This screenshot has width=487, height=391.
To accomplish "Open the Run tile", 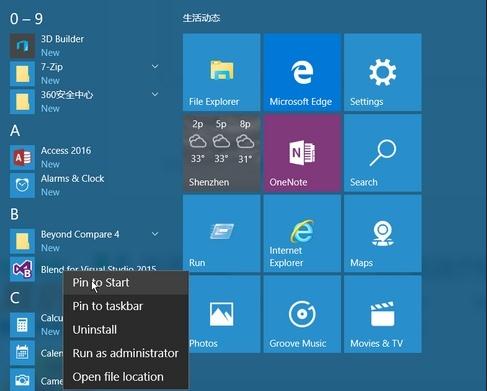I will [221, 234].
